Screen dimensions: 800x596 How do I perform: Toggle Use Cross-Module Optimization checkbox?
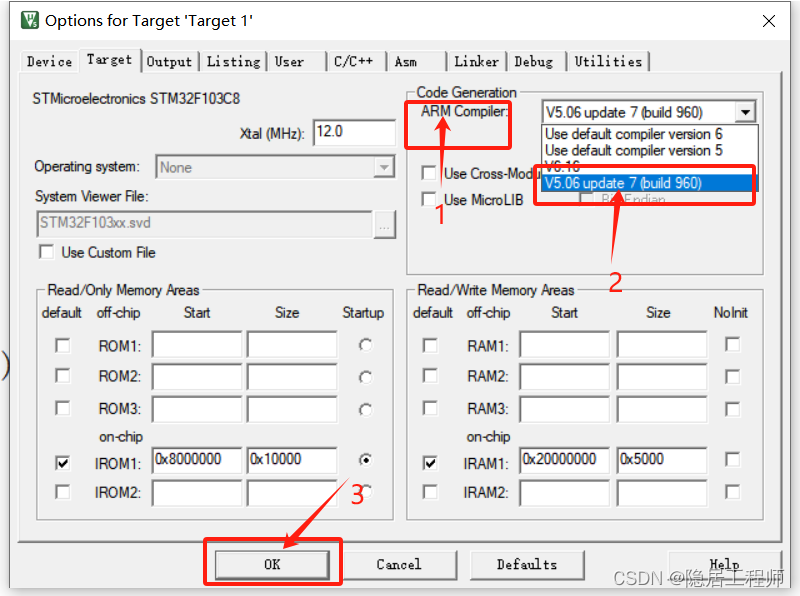[x=429, y=173]
